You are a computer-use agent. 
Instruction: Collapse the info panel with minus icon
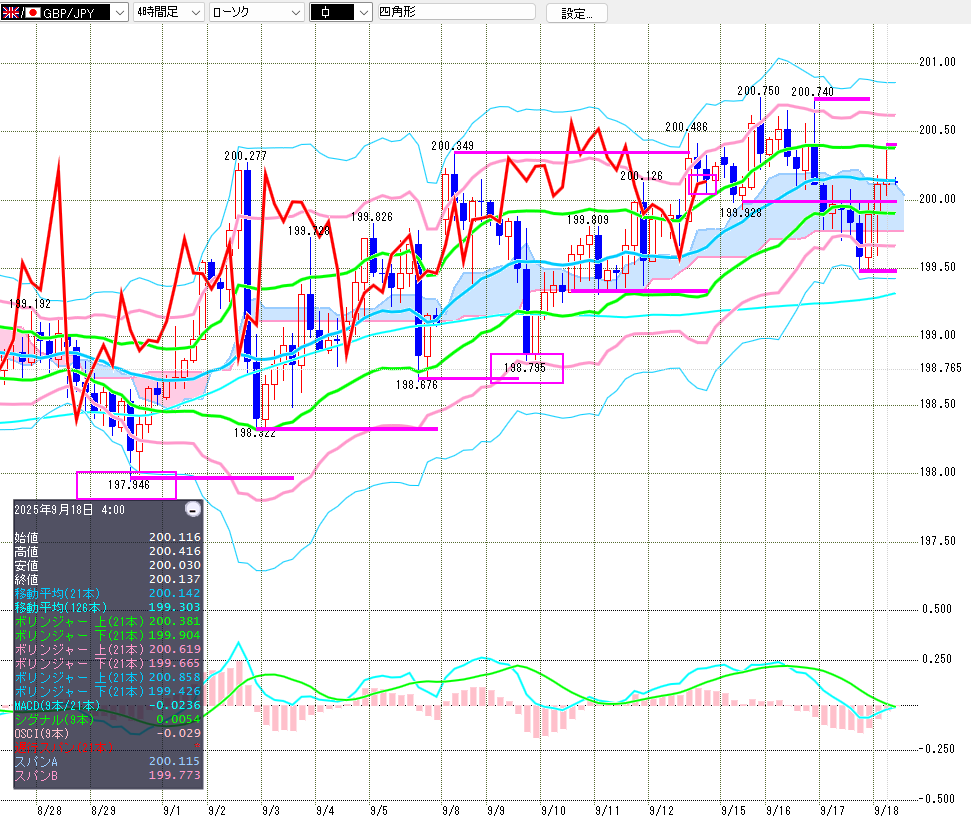193,509
